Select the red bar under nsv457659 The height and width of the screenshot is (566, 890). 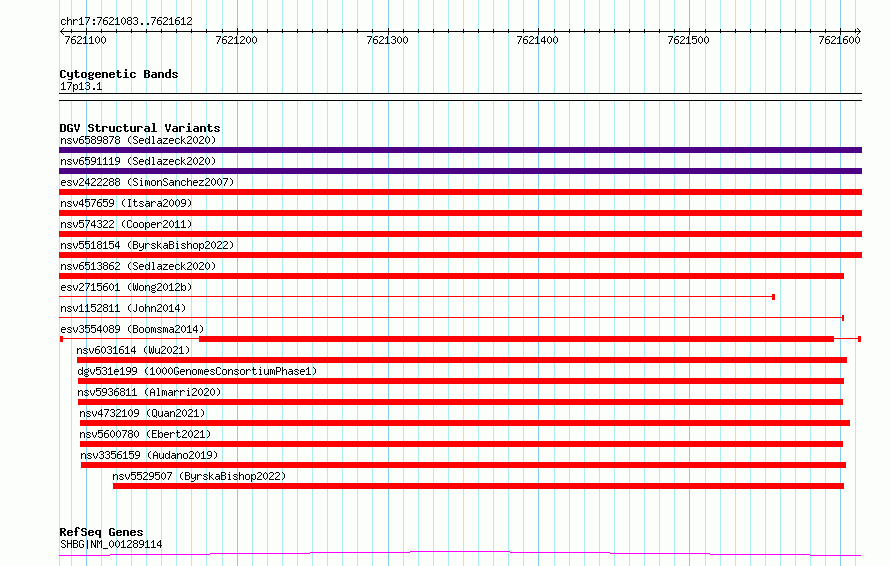pyautogui.click(x=460, y=213)
